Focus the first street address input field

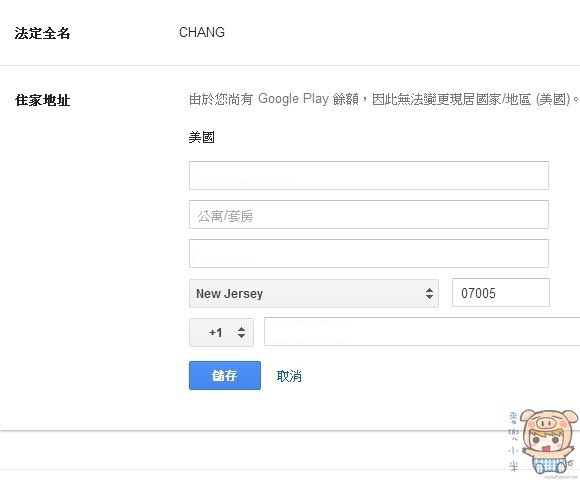(368, 175)
